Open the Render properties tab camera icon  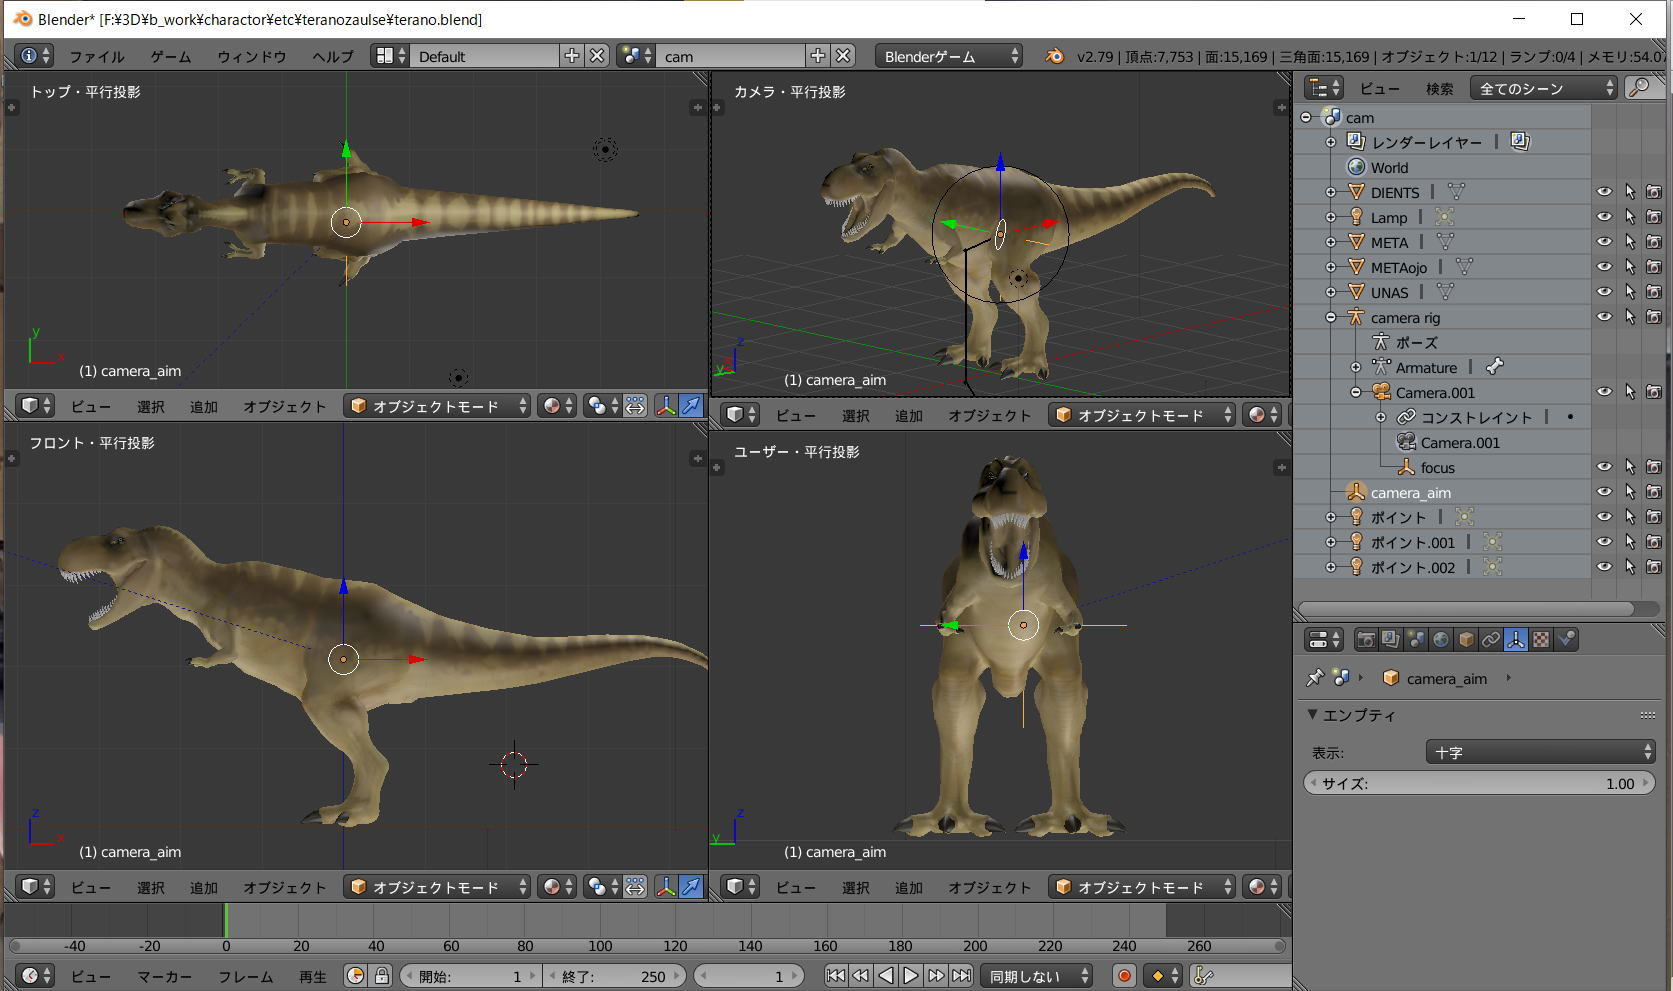(x=1365, y=640)
